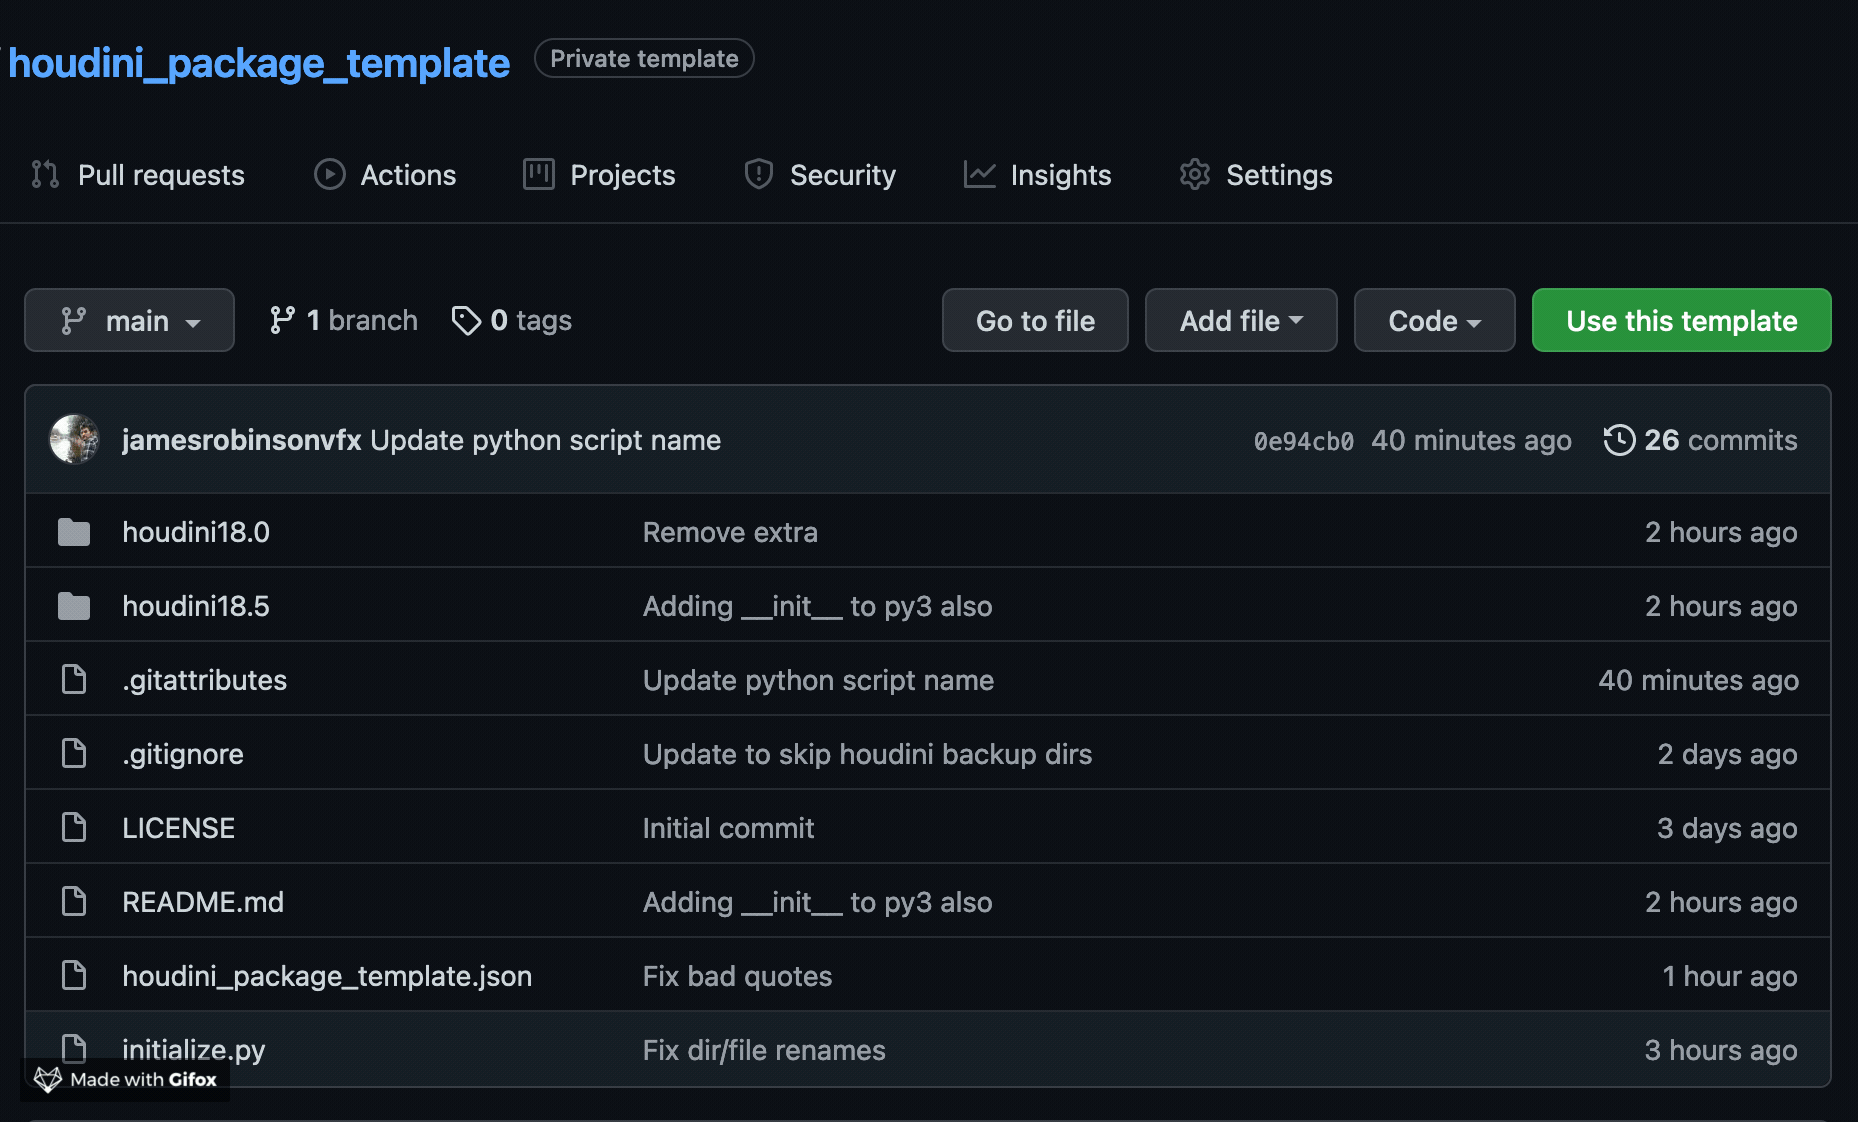Click the Insights graph icon

(x=979, y=175)
